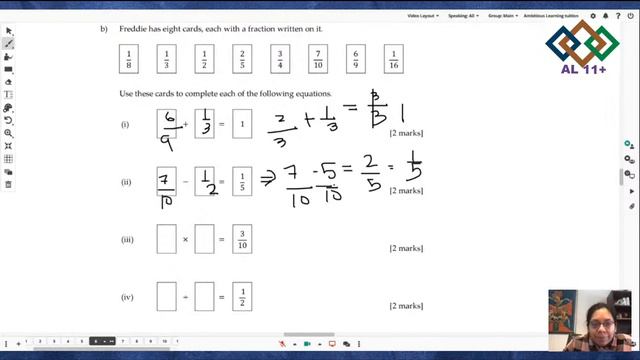Image resolution: width=640 pixels, height=360 pixels.
Task: Switch to whiteboard page 1
Action: coord(26,341)
